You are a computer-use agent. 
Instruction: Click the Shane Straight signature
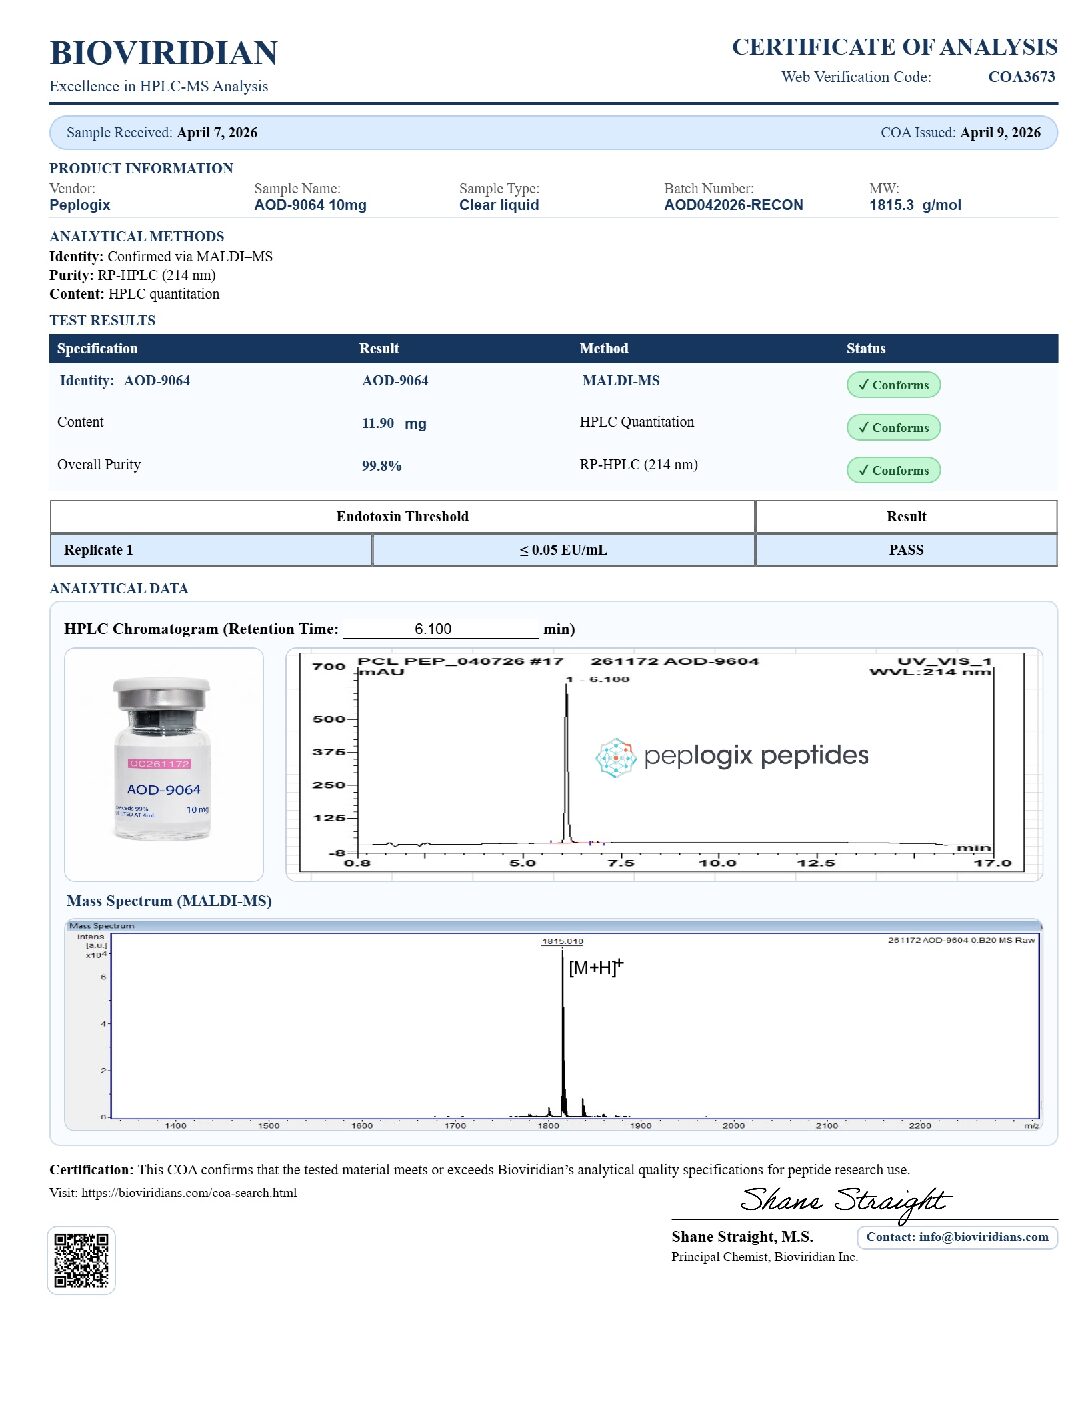[x=845, y=1201]
